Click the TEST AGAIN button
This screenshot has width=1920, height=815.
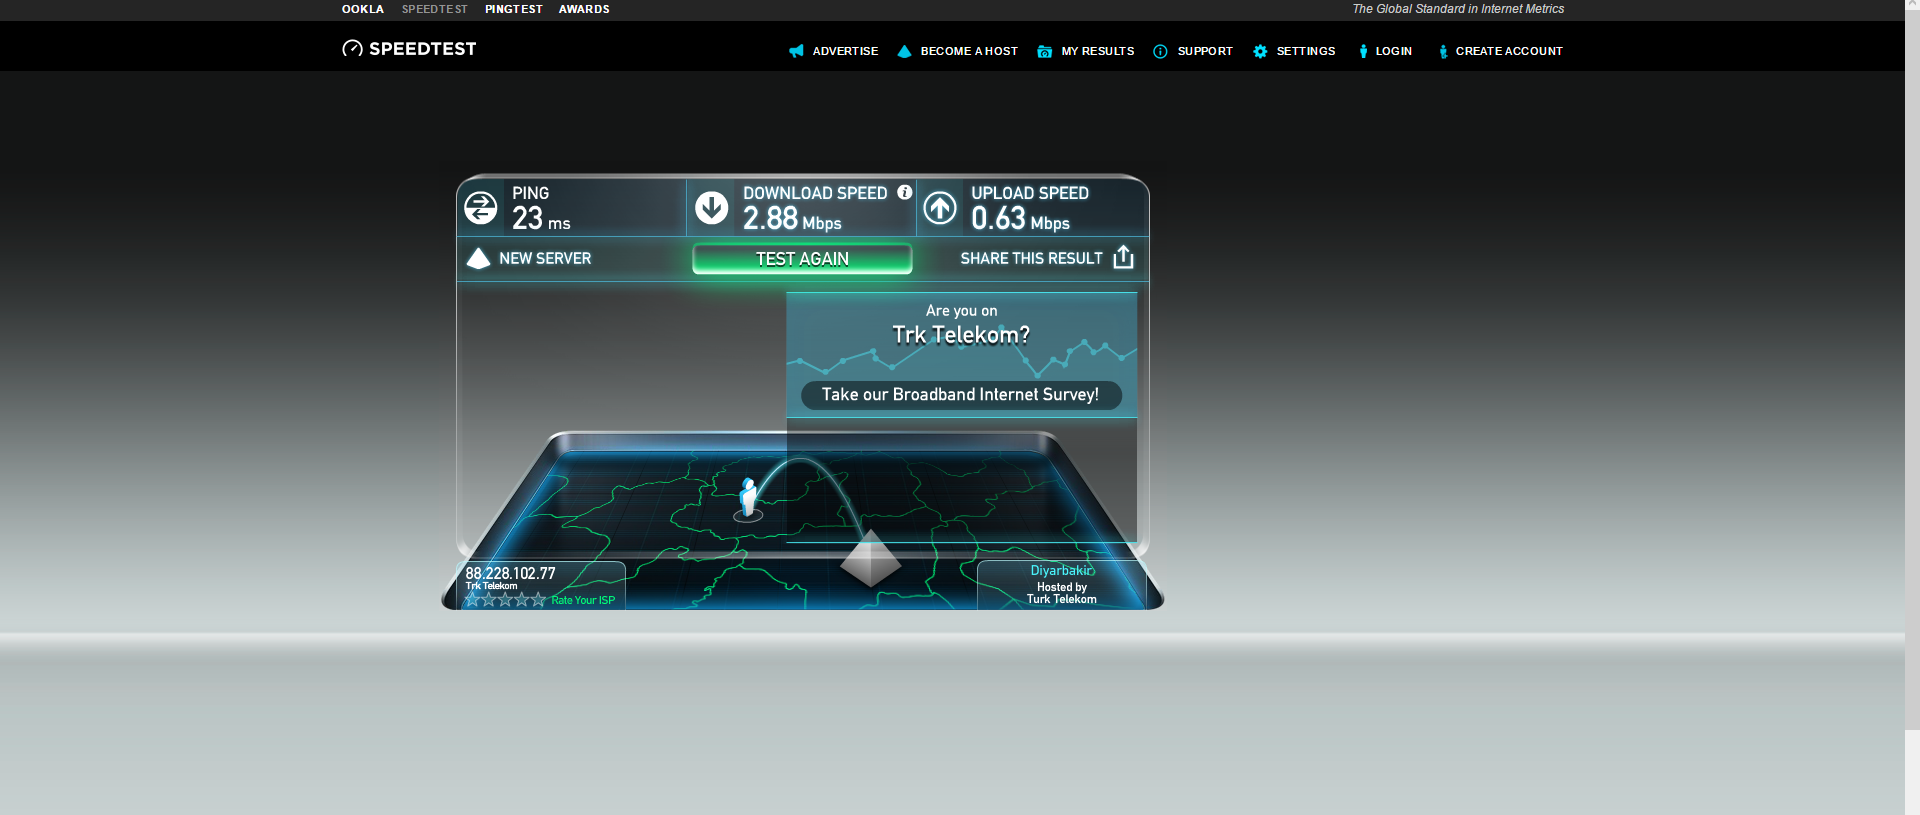(802, 259)
